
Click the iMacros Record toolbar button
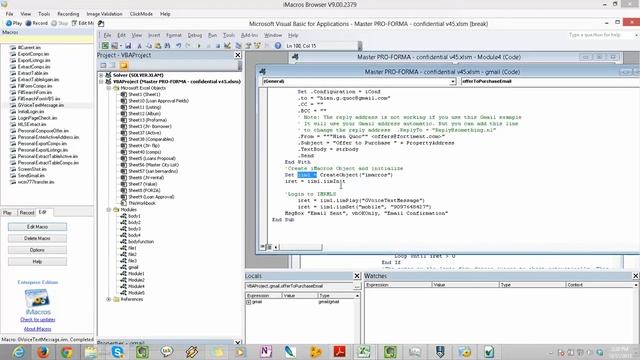tap(37, 23)
